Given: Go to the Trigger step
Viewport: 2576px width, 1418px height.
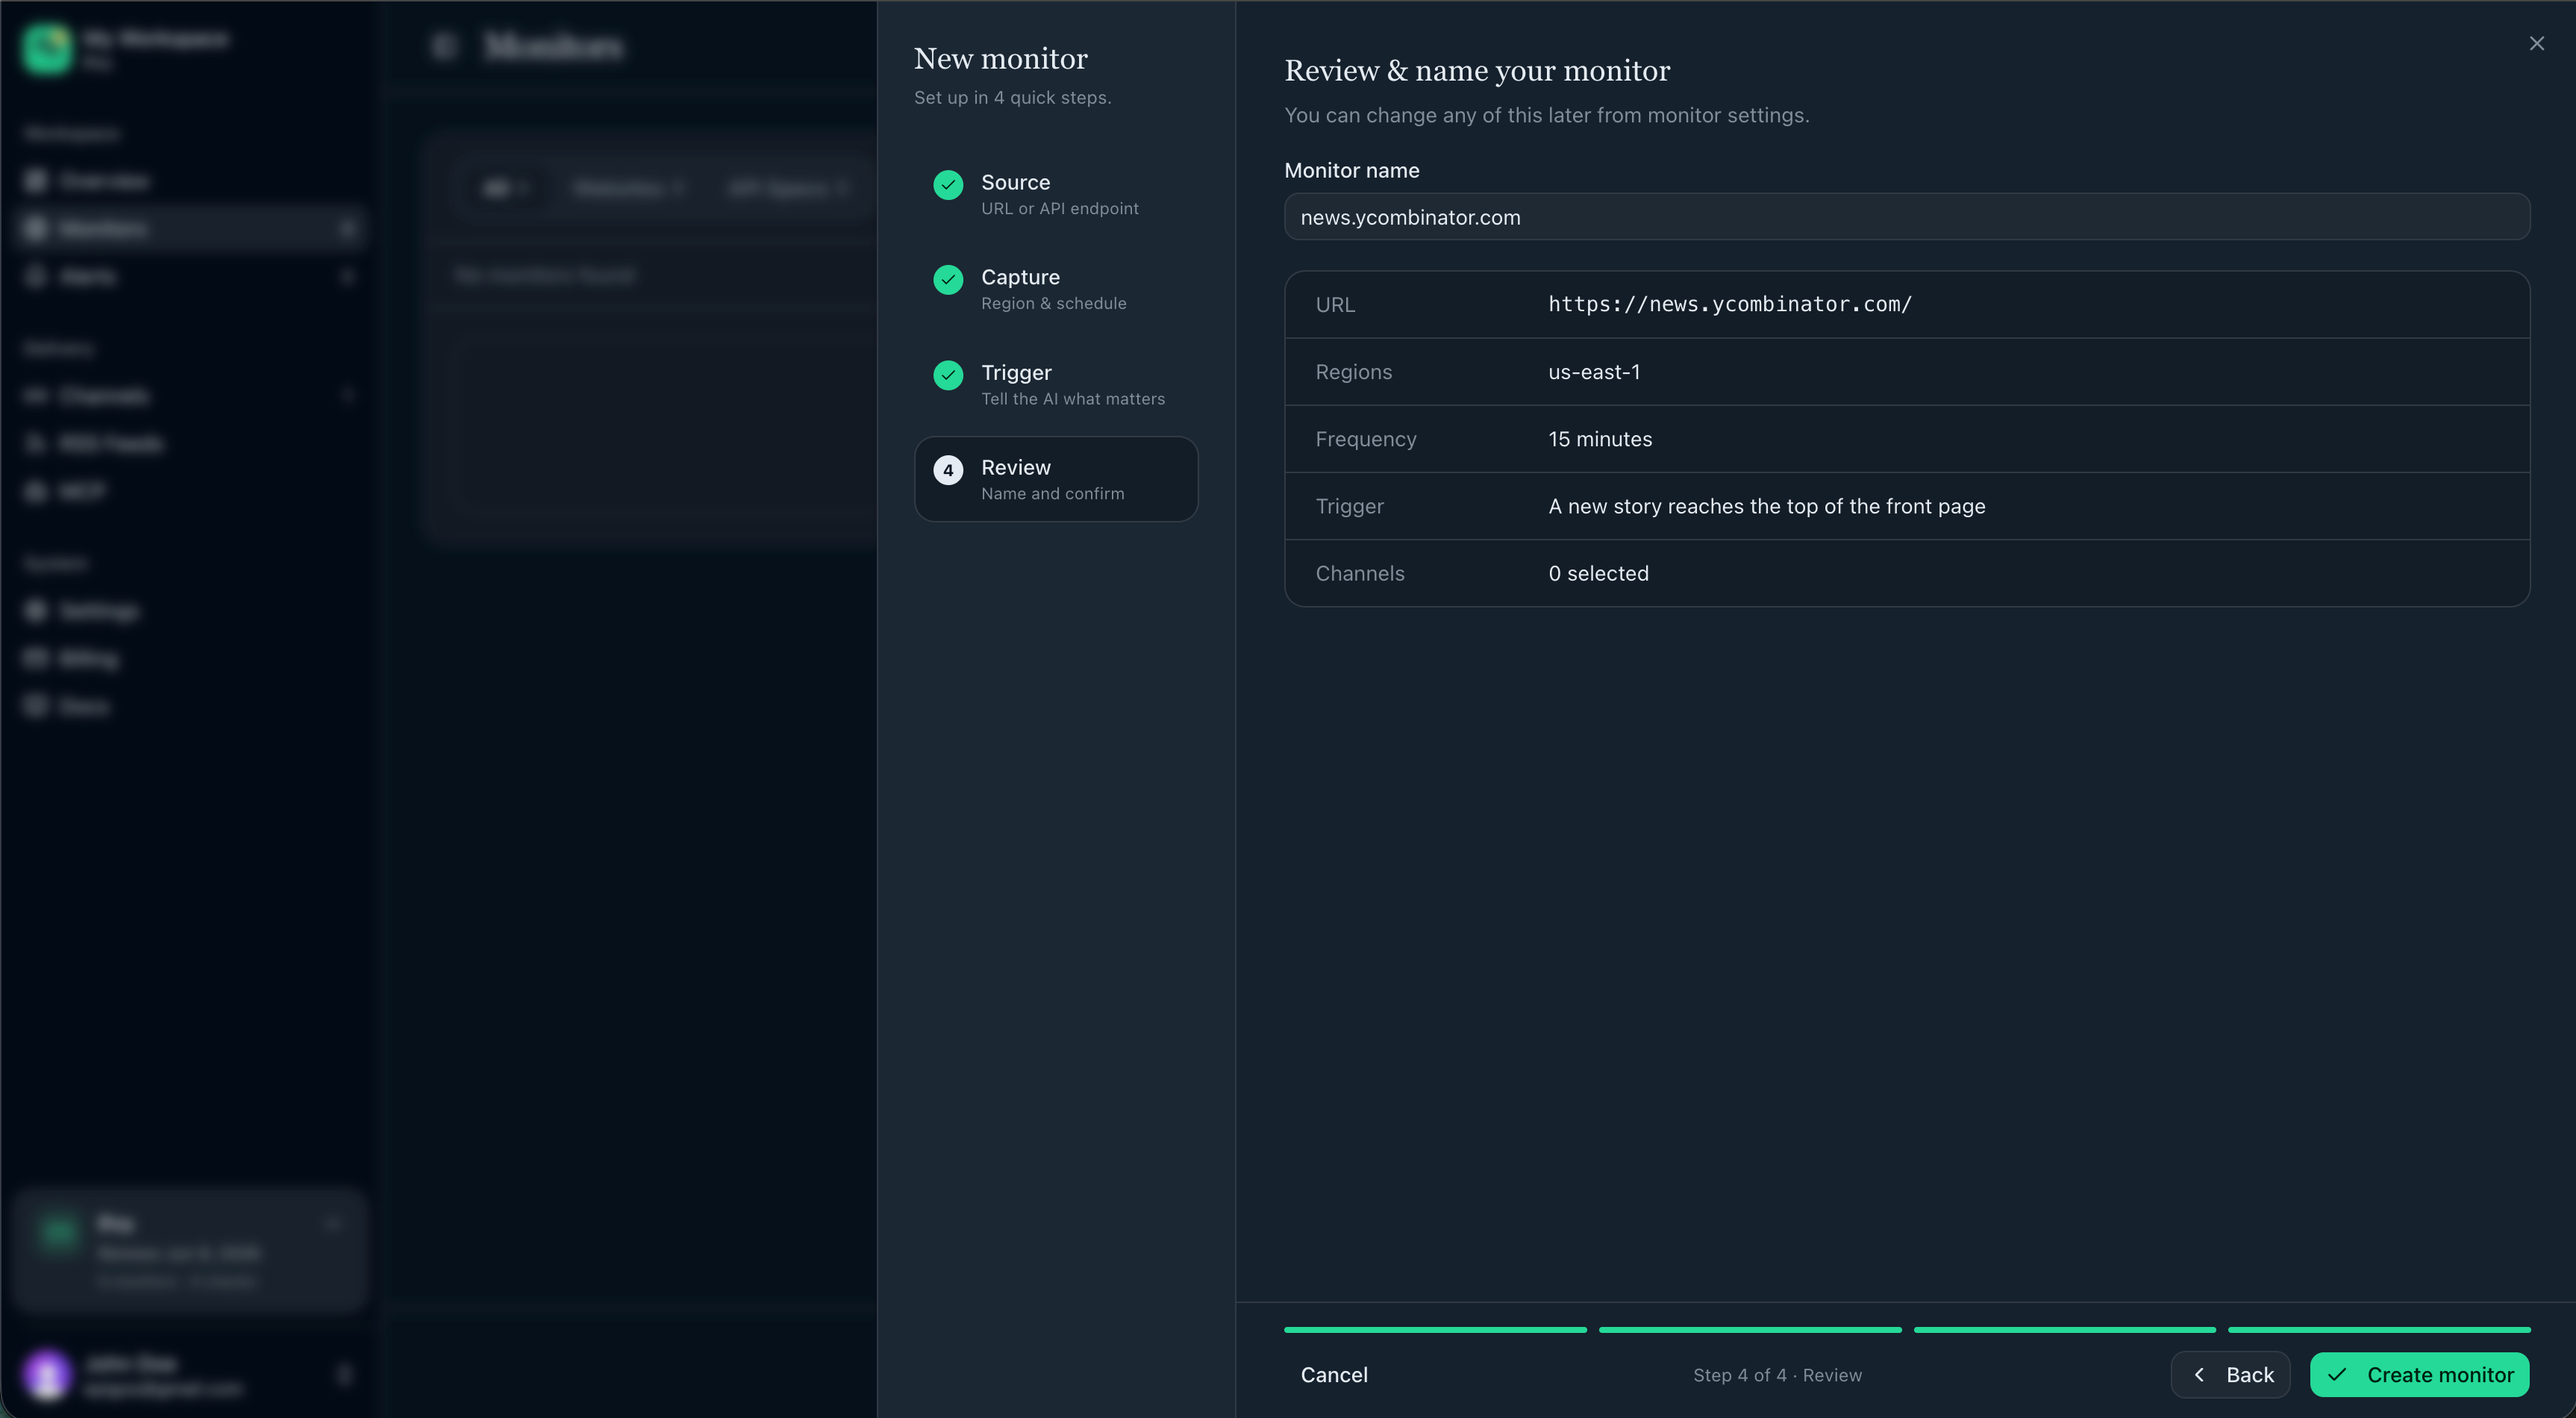Looking at the screenshot, I should point(1056,384).
